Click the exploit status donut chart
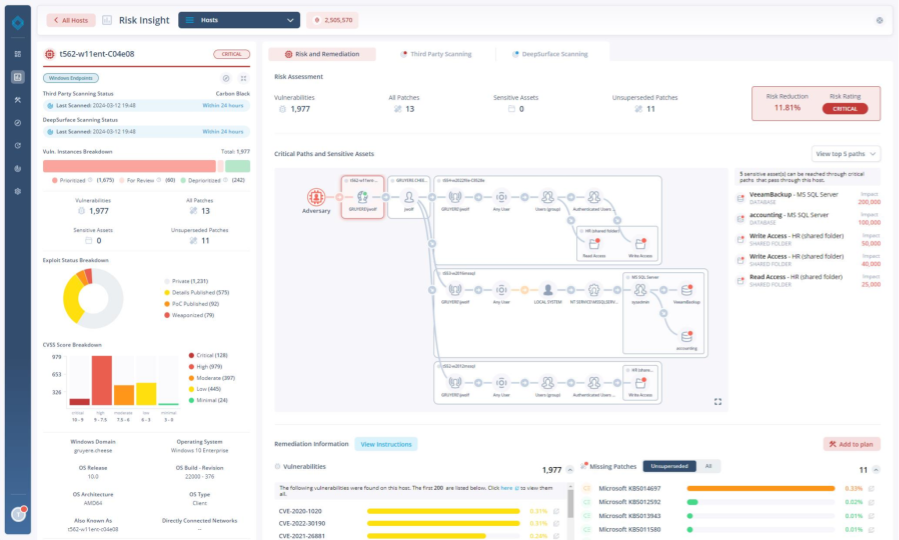Viewport: 899px width, 540px height. [x=93, y=298]
